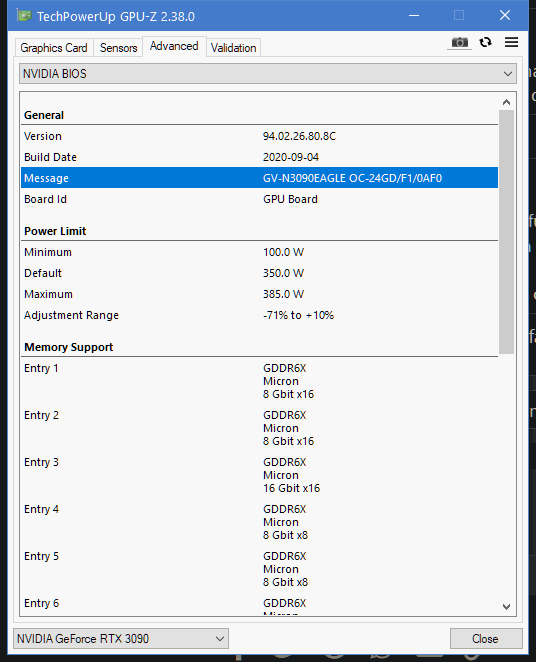Viewport: 536px width, 662px height.
Task: Select the Maximum power limit row
Action: pos(259,294)
